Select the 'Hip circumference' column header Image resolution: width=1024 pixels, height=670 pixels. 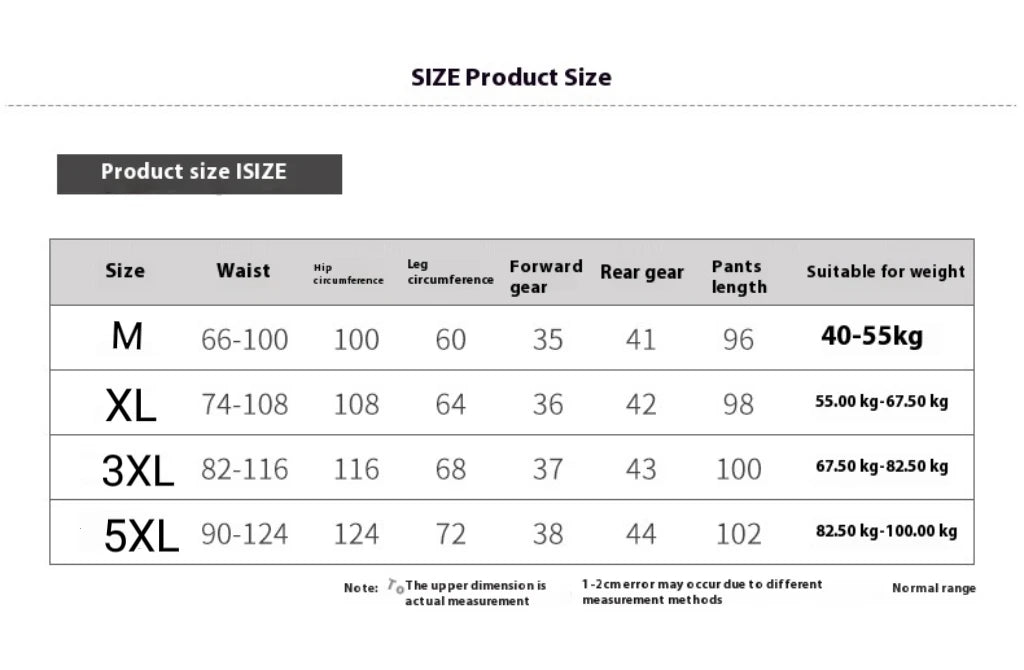pyautogui.click(x=348, y=274)
